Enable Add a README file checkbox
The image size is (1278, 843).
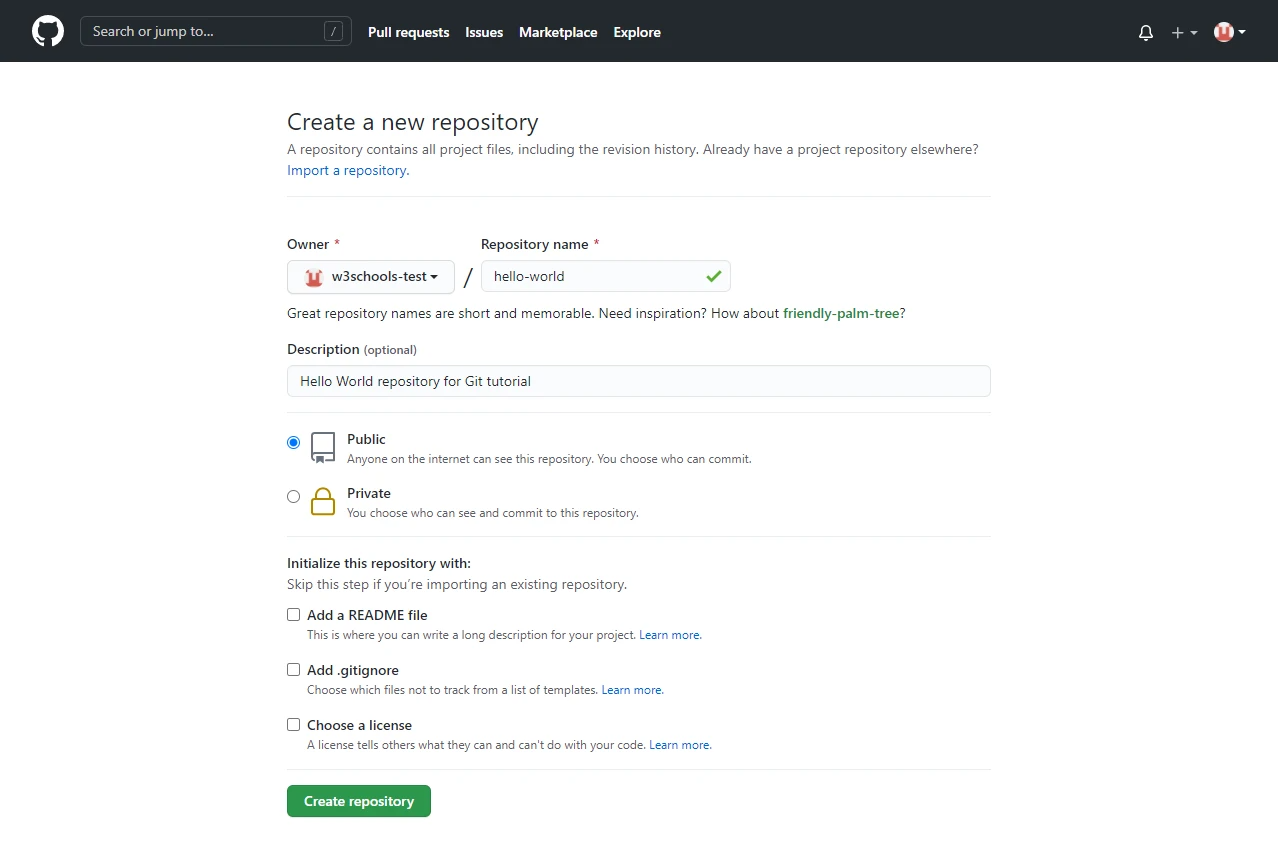click(x=293, y=615)
